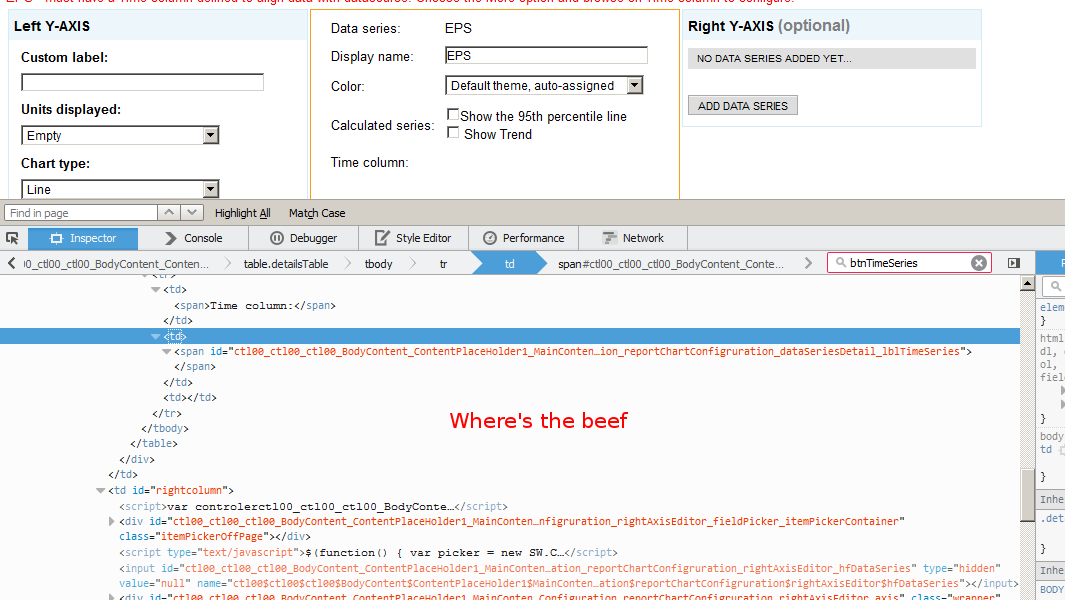Select the tbody breadcrumb
Viewport: 1065px width, 600px height.
click(378, 264)
